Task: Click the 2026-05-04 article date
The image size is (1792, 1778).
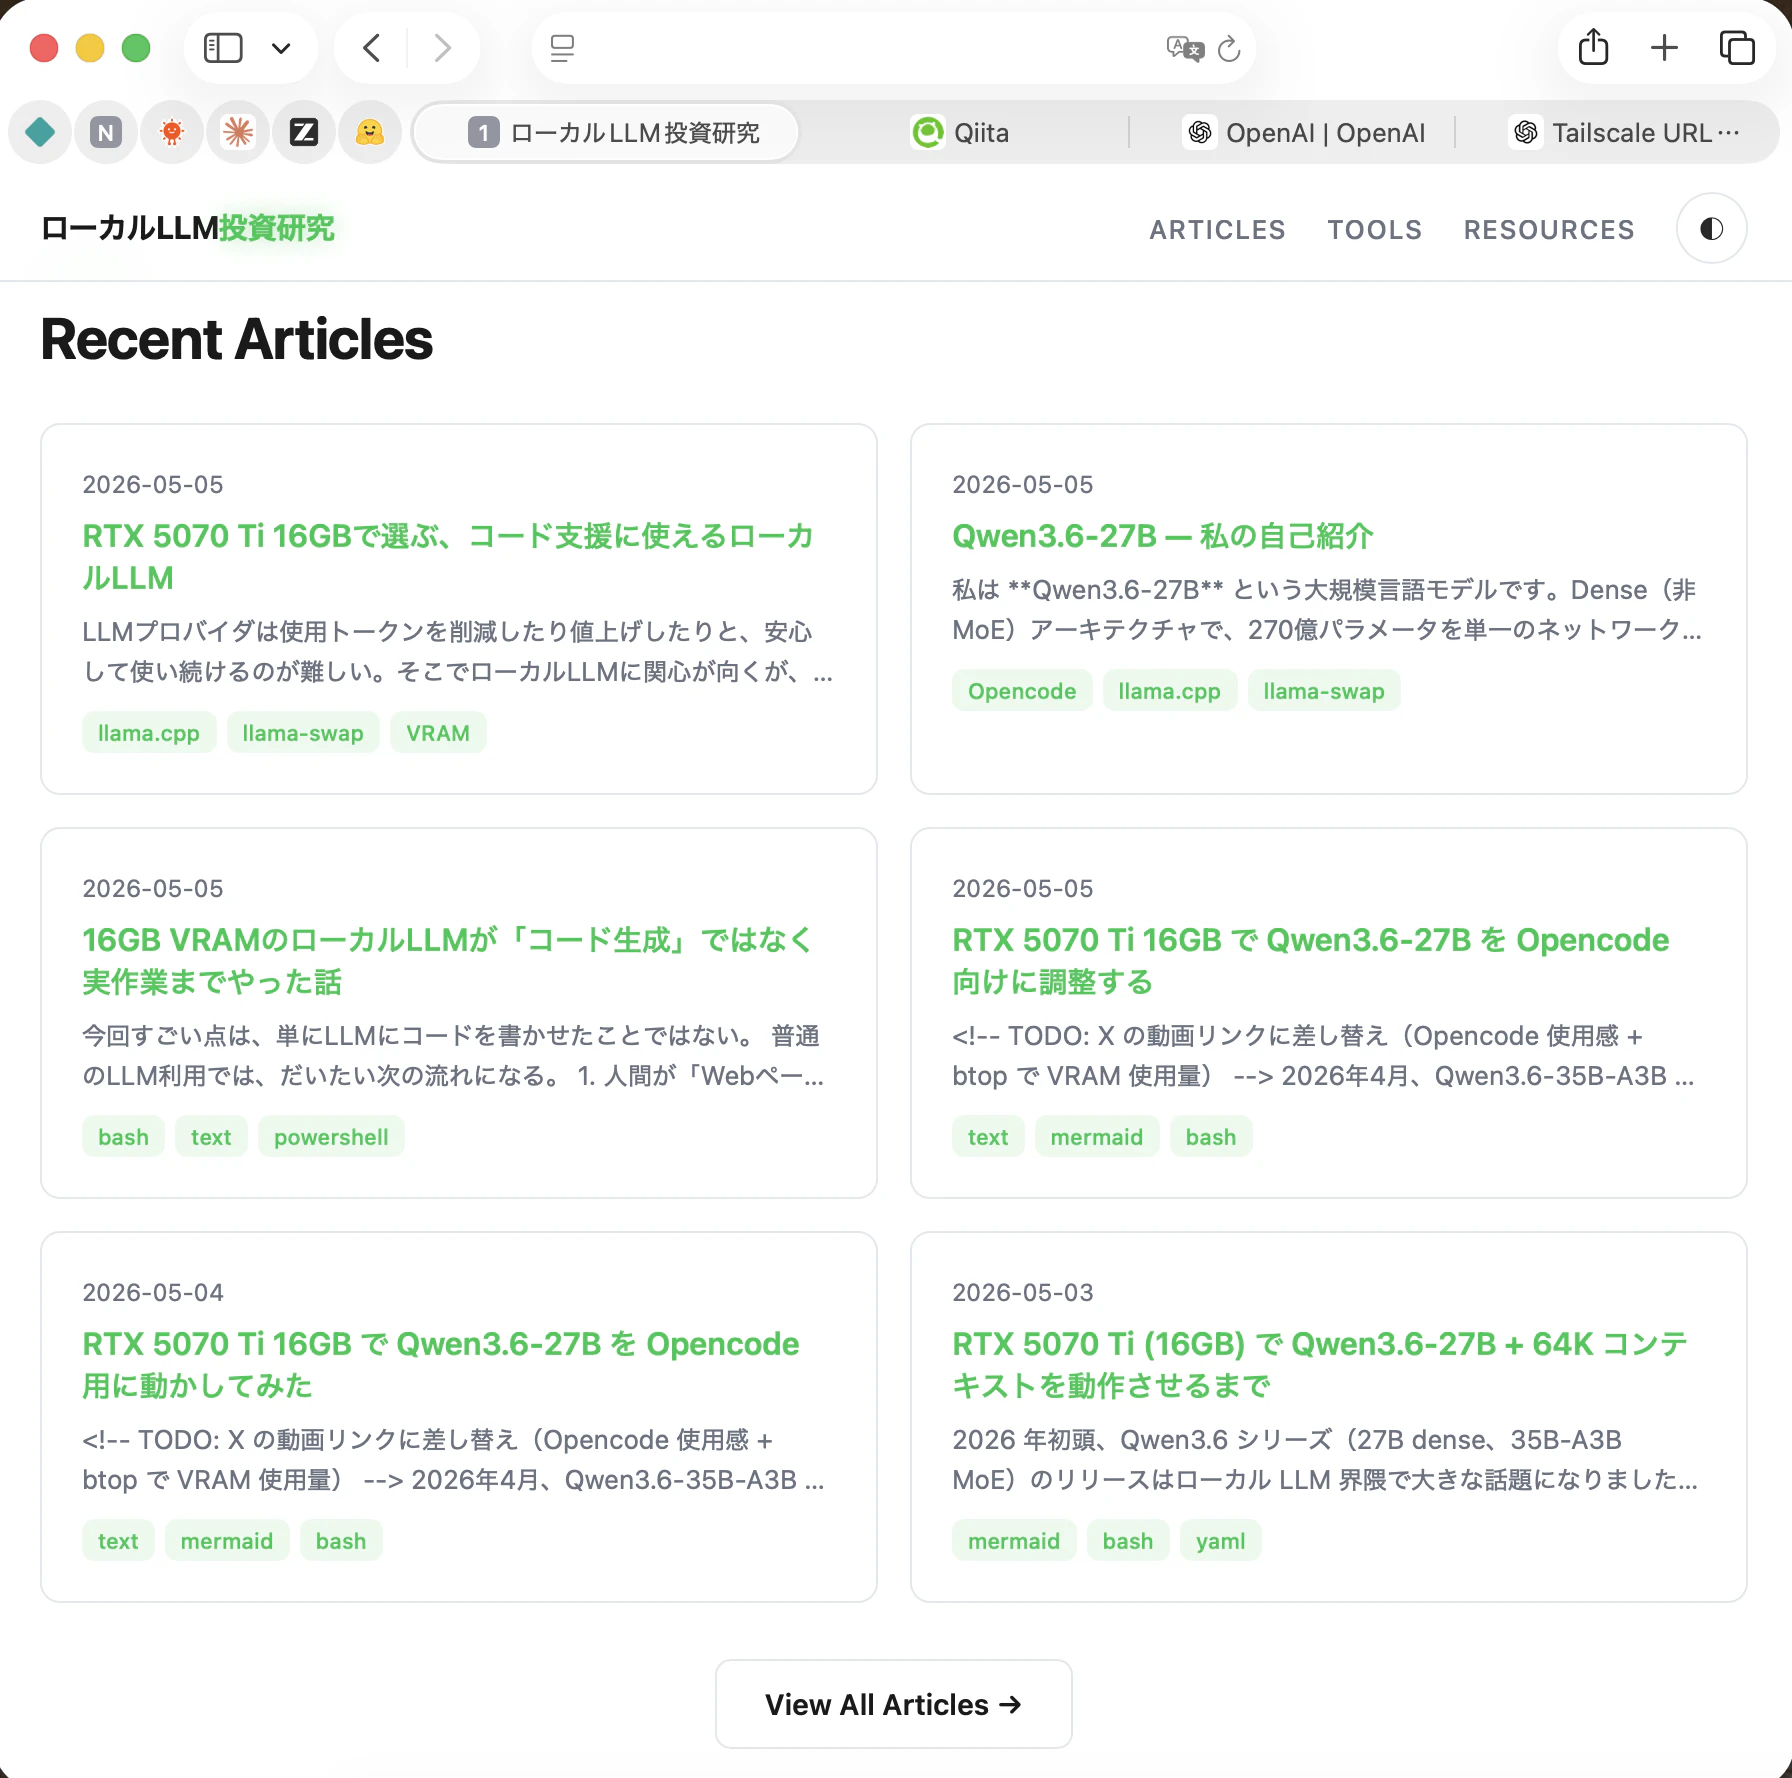Action: (153, 1293)
